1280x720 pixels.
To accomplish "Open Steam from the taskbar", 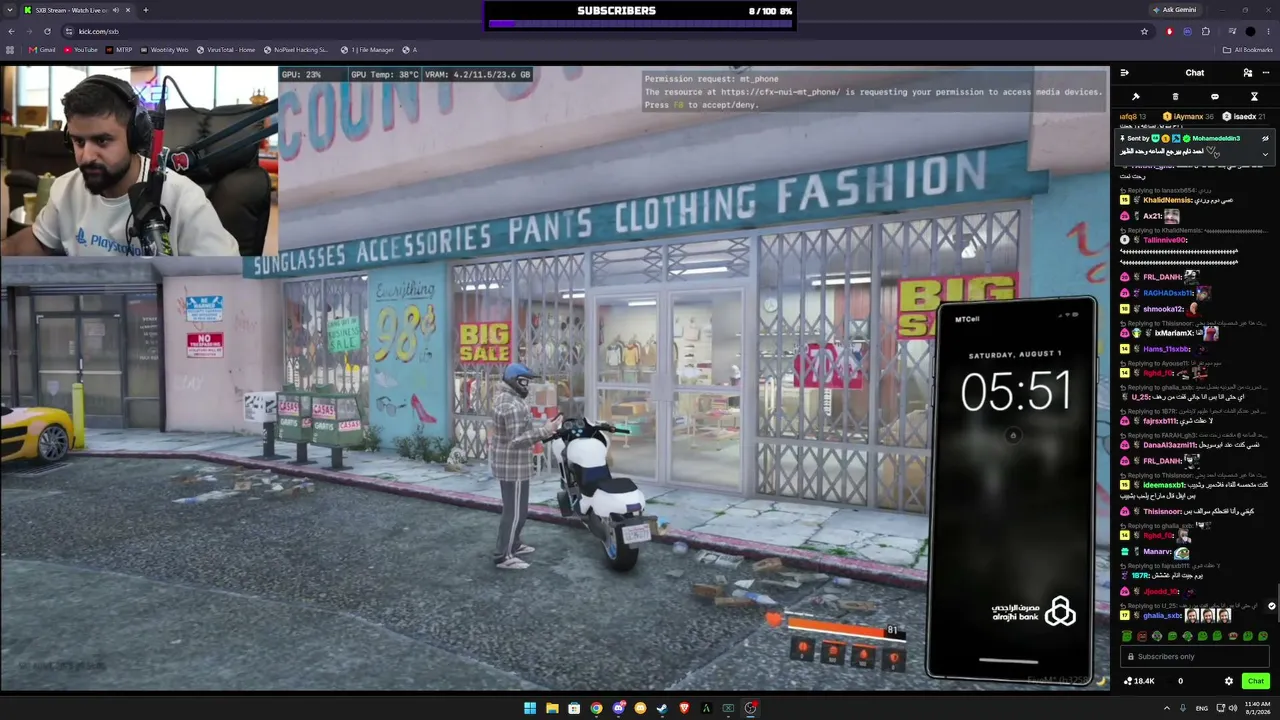I will 662,708.
